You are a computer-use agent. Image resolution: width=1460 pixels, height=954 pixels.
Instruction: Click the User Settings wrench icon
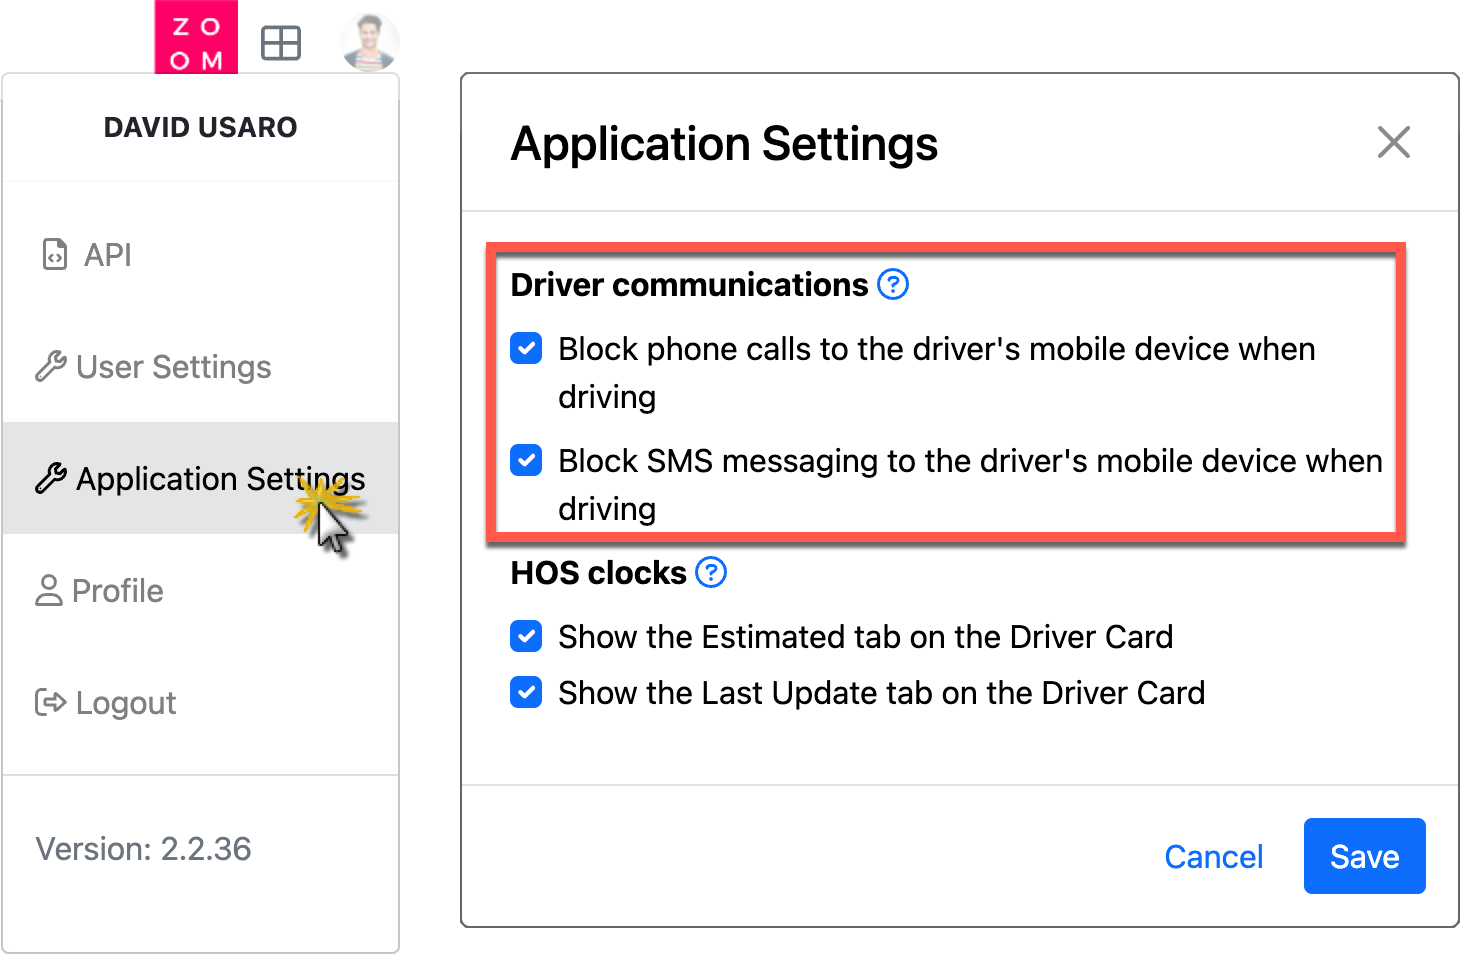(51, 367)
